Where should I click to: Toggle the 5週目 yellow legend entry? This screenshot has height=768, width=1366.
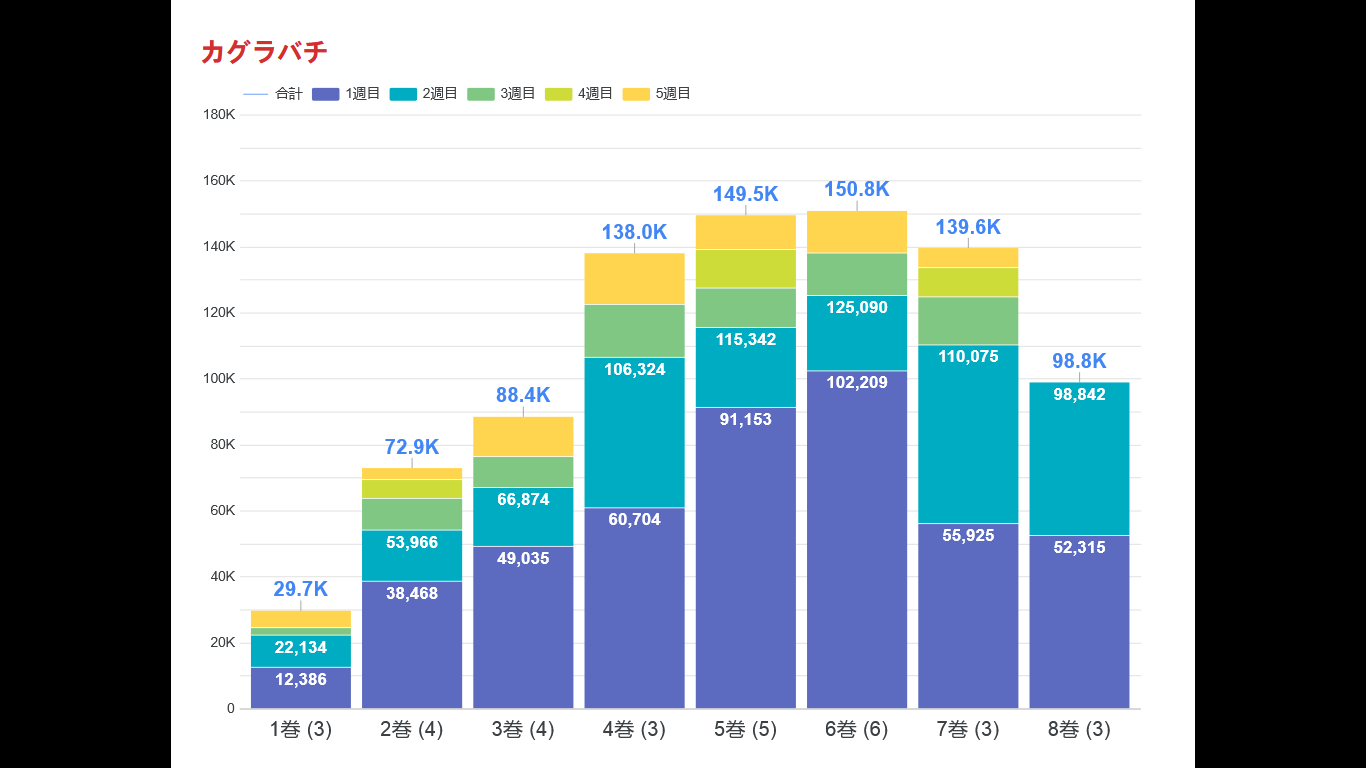656,94
